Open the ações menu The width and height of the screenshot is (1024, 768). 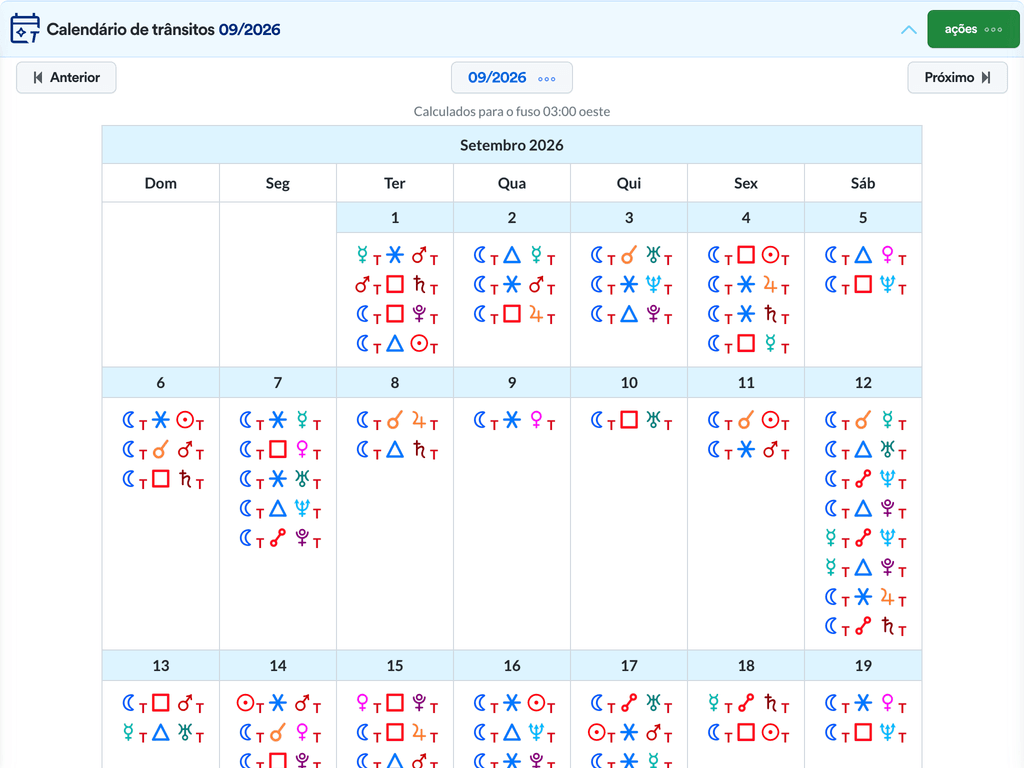[973, 29]
